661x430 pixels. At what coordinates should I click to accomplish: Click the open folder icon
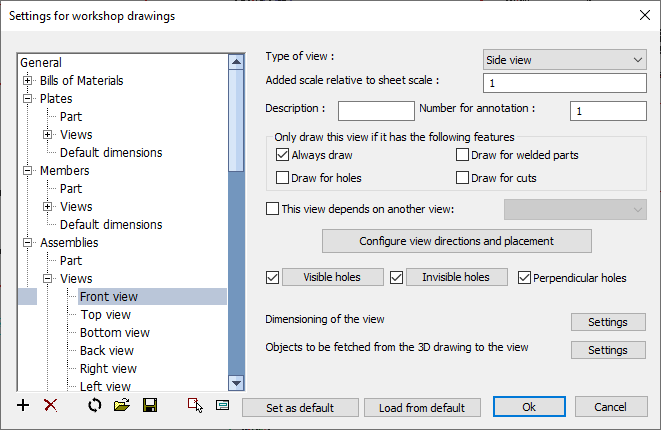tap(122, 406)
